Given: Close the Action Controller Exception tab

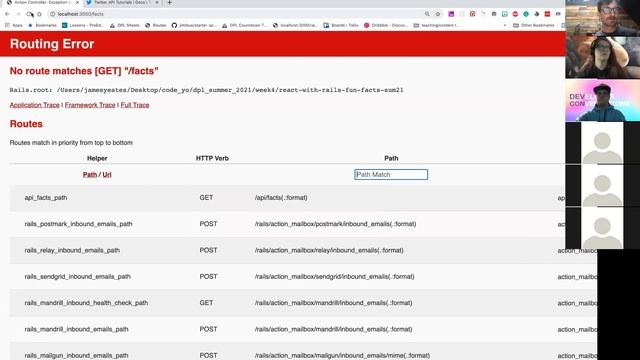Looking at the screenshot, I should [77, 2].
